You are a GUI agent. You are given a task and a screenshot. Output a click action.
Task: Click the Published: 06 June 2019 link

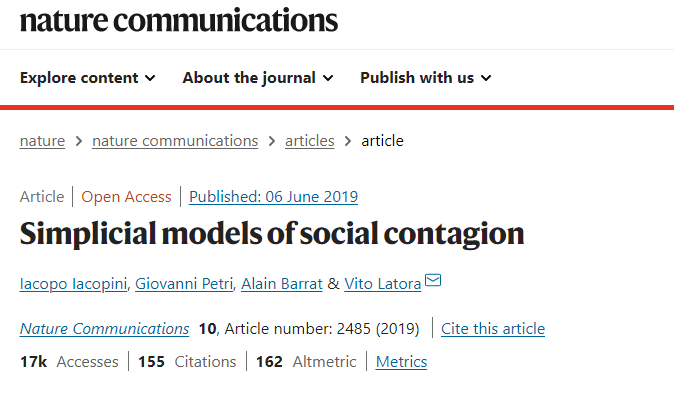pyautogui.click(x=273, y=197)
